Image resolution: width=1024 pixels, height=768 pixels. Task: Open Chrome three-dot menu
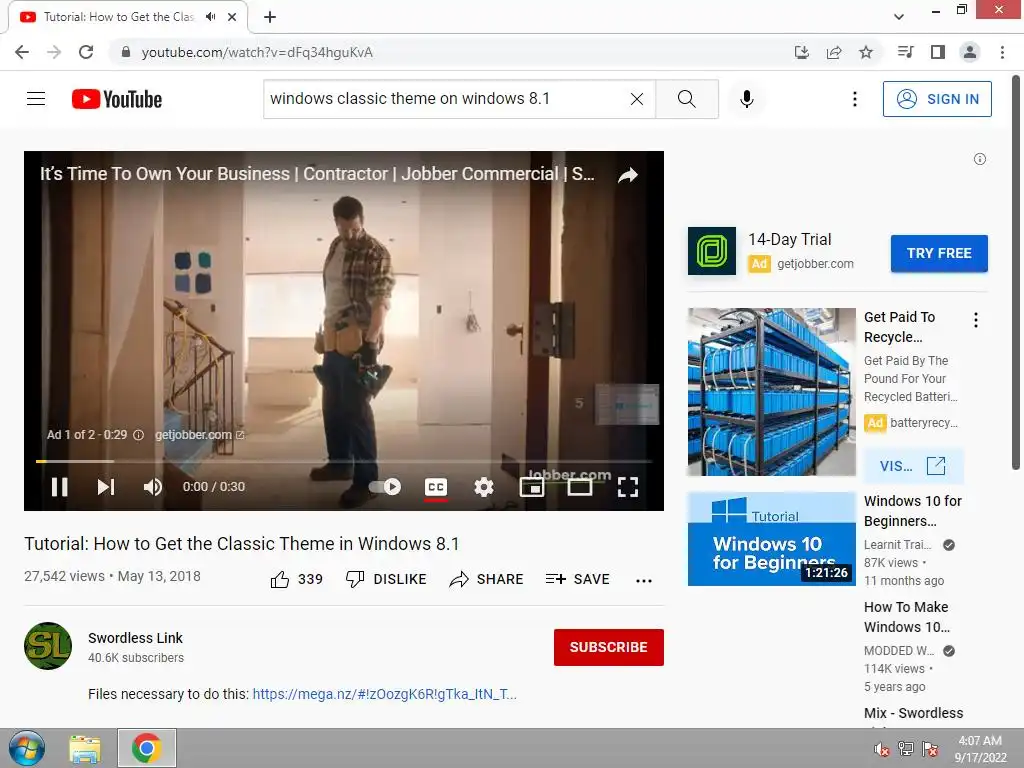click(x=1002, y=52)
